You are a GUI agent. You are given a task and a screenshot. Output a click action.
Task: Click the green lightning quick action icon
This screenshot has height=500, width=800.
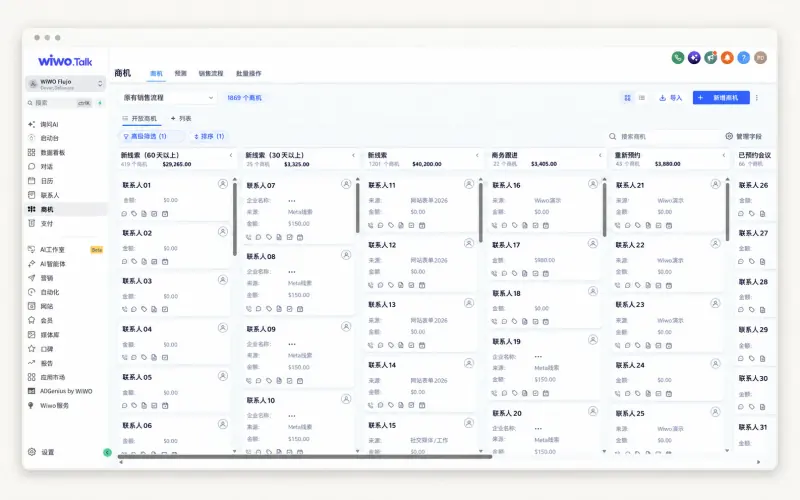click(100, 103)
